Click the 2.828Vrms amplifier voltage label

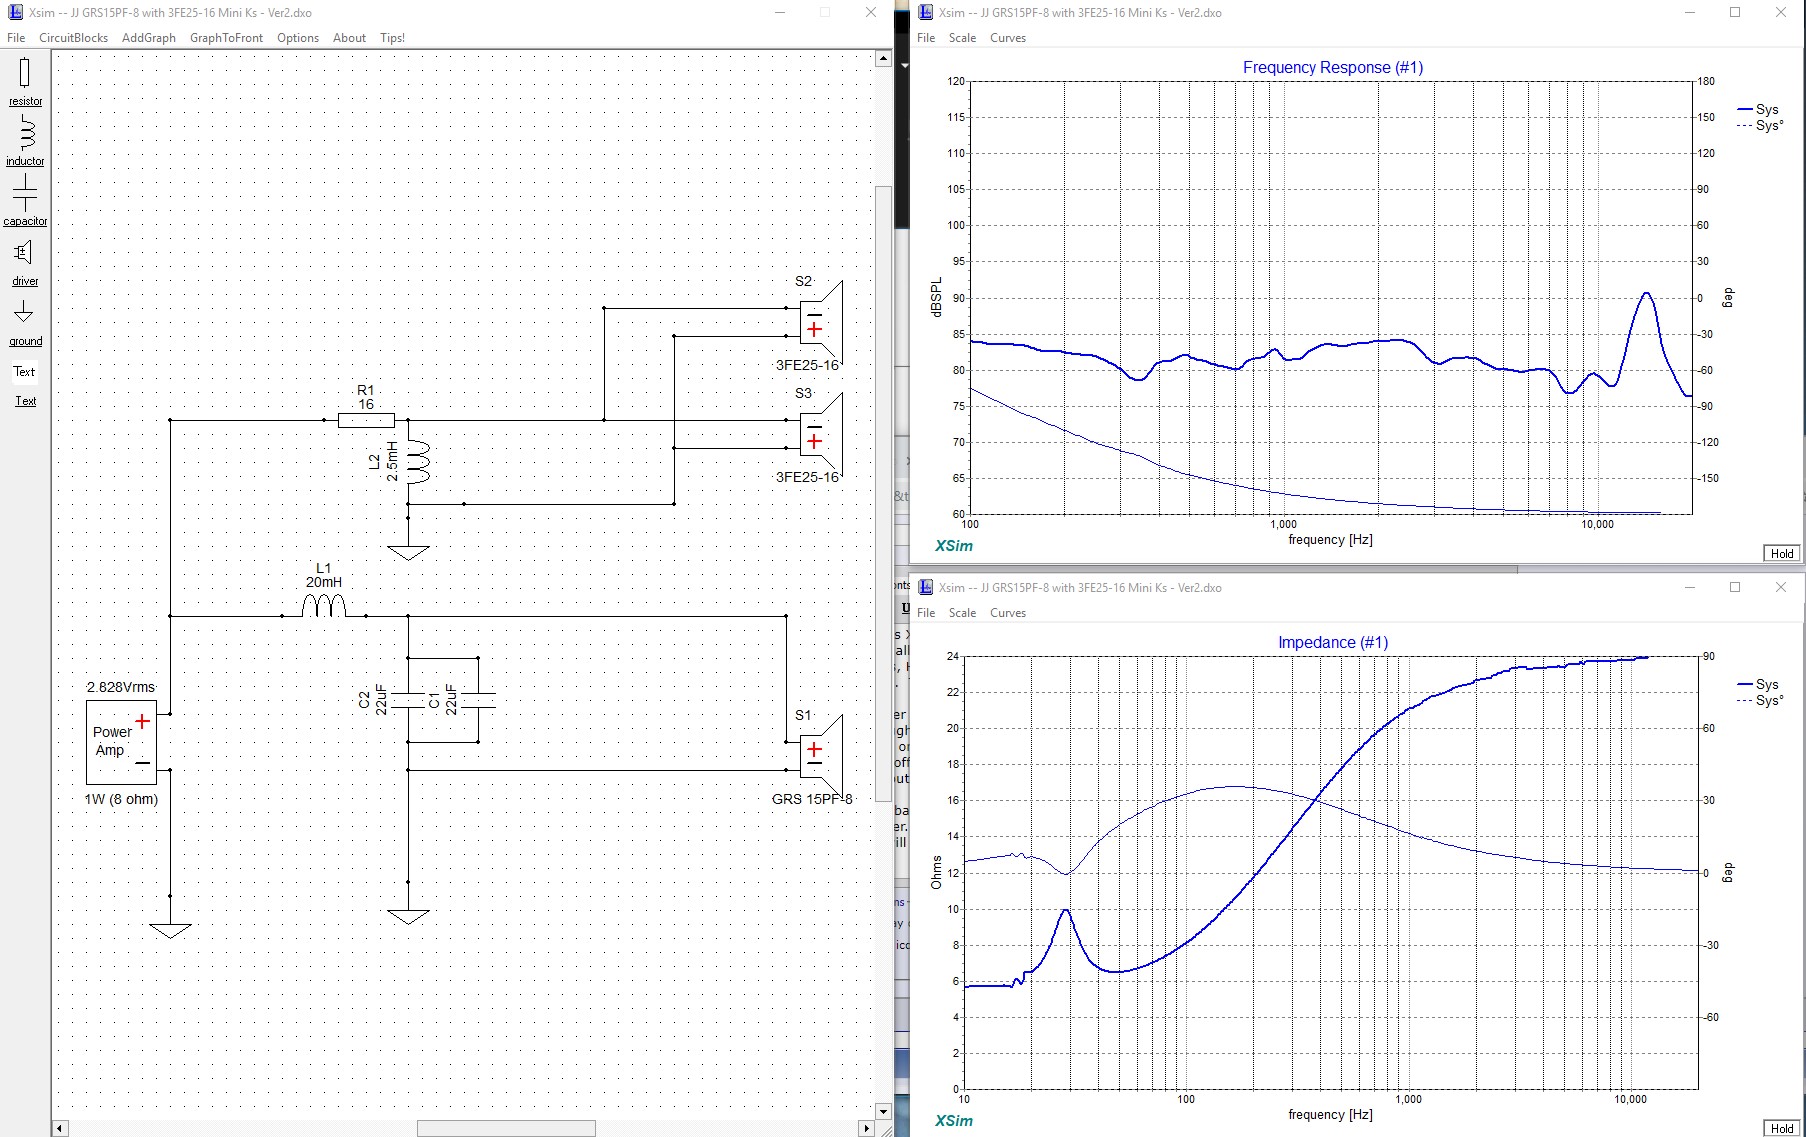click(x=121, y=687)
